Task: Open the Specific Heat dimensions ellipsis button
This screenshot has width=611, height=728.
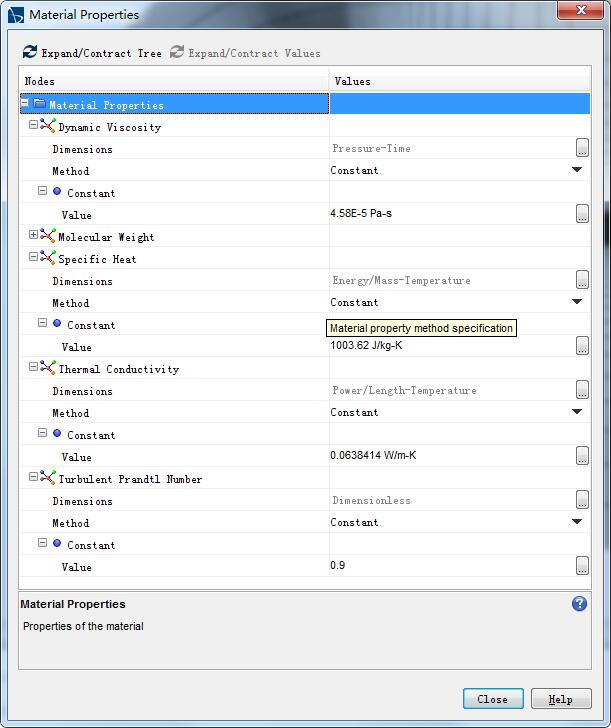Action: 582,280
